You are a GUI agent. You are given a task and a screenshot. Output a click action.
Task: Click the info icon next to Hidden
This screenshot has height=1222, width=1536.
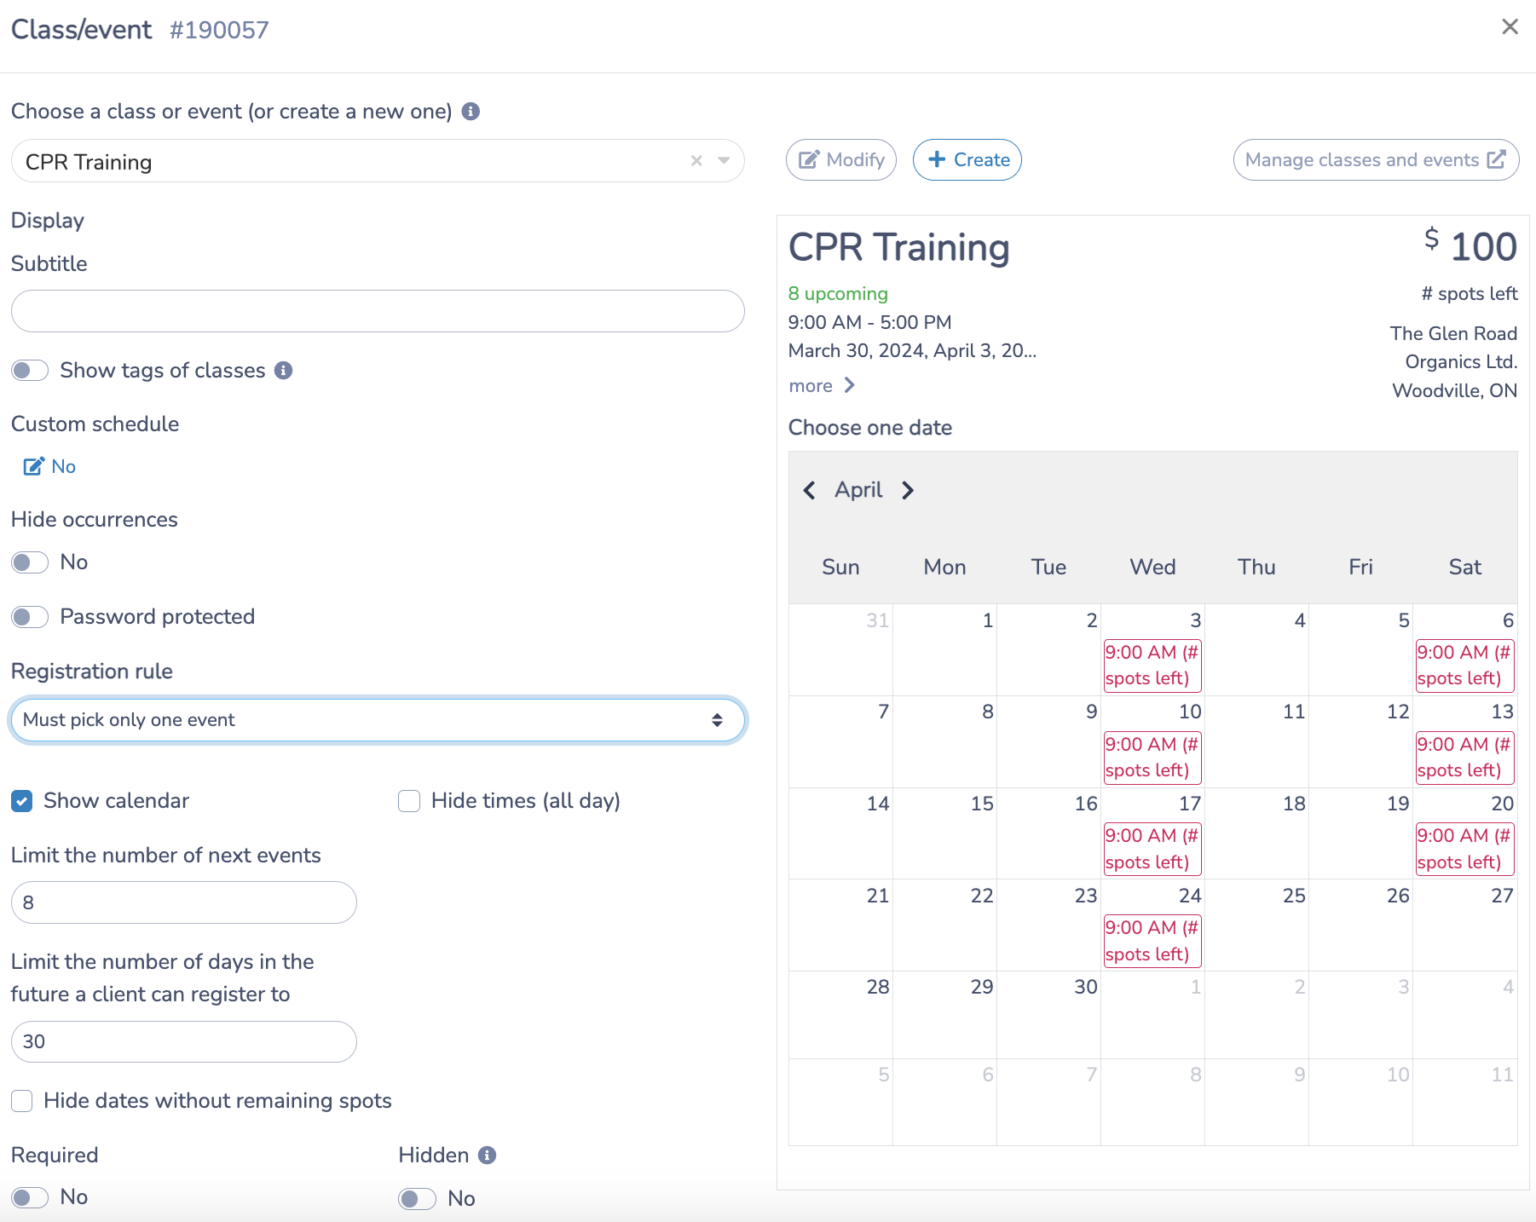[487, 1155]
